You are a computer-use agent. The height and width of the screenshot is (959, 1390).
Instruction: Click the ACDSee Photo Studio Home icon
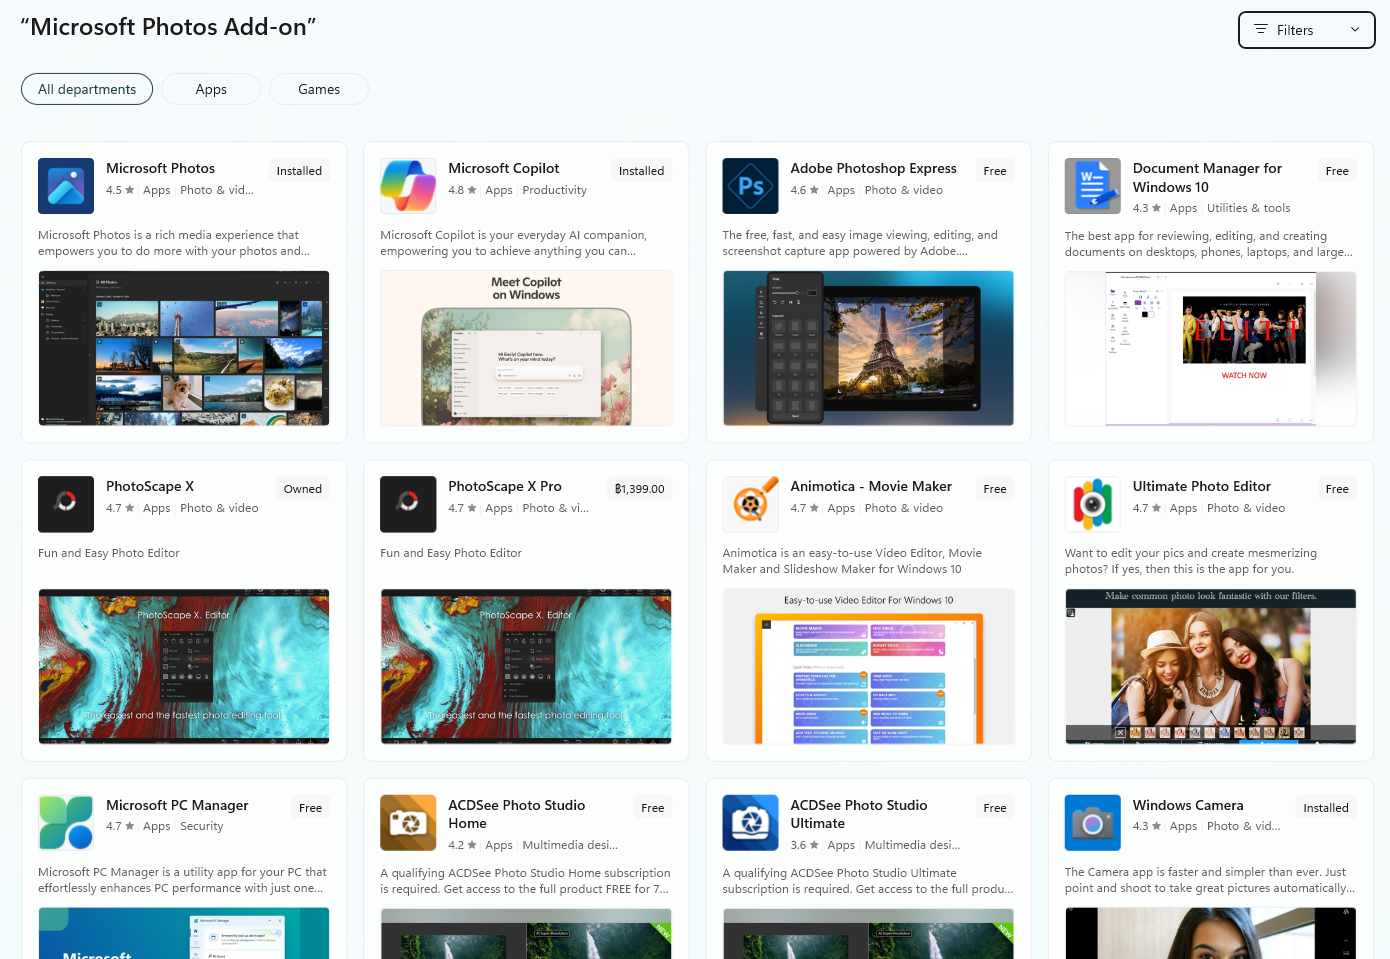(408, 823)
